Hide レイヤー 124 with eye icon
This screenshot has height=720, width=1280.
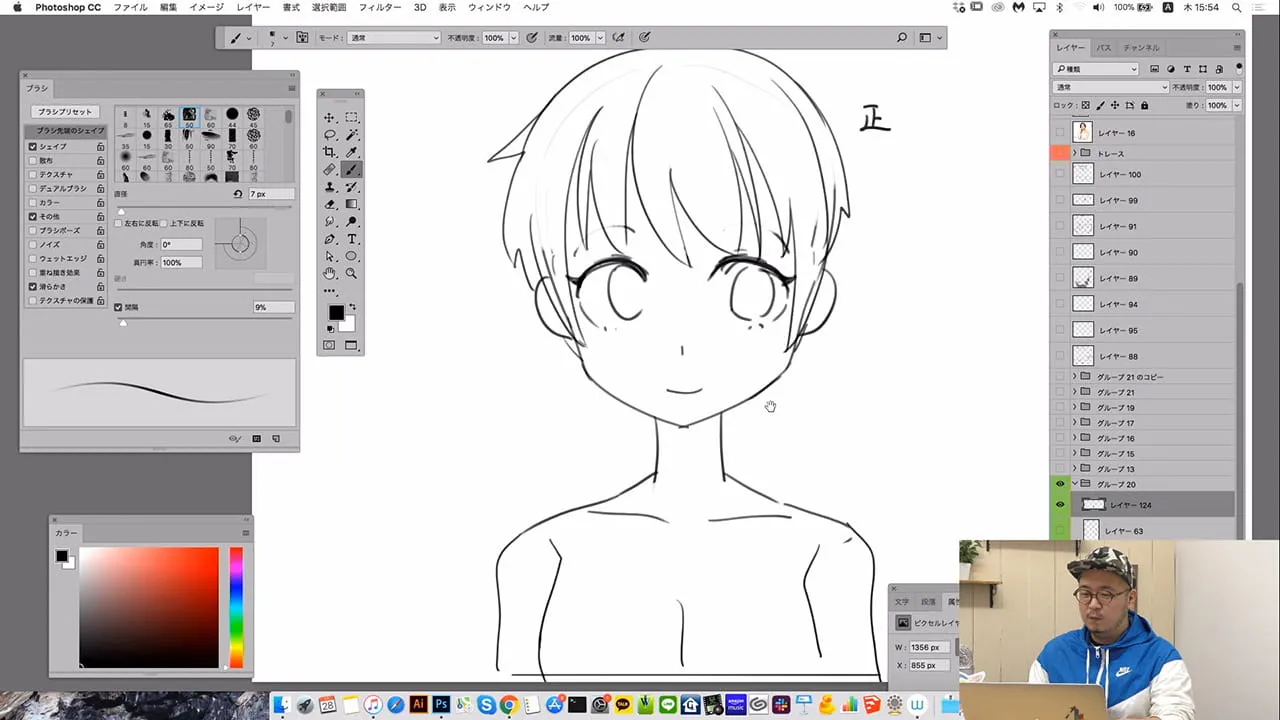tap(1060, 505)
